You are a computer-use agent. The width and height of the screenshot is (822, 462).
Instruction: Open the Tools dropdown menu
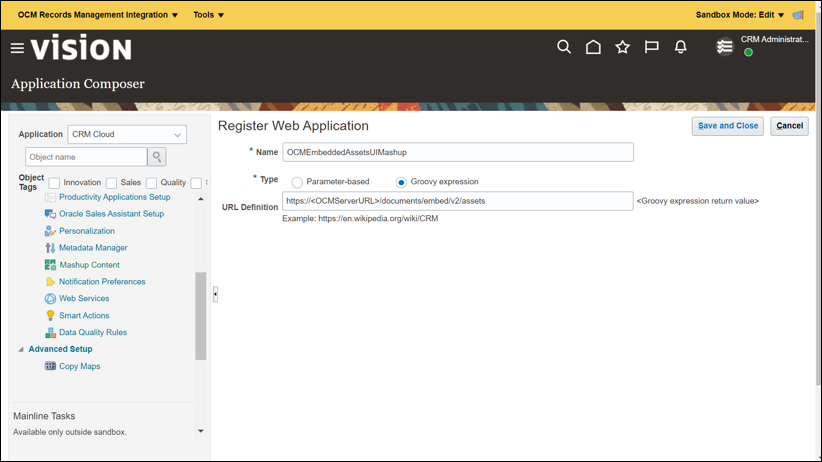[208, 15]
